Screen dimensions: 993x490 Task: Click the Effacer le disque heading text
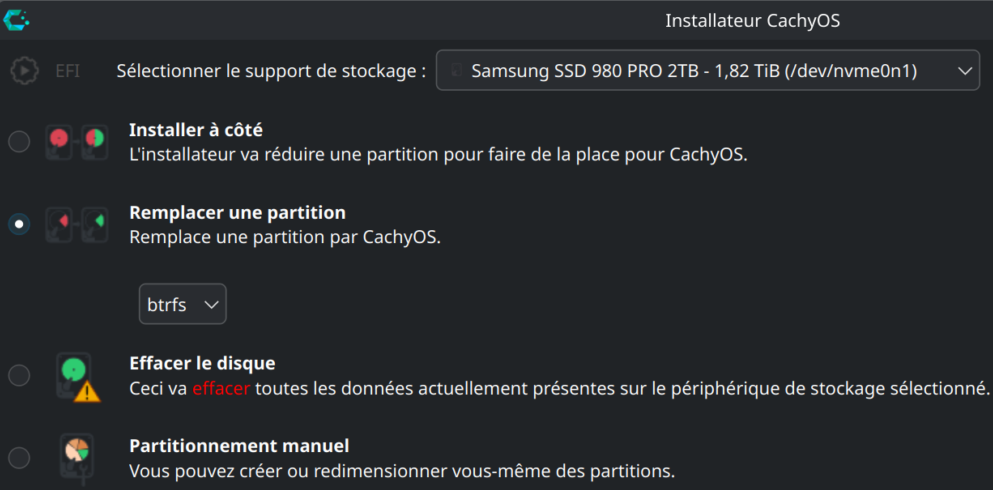tap(202, 363)
